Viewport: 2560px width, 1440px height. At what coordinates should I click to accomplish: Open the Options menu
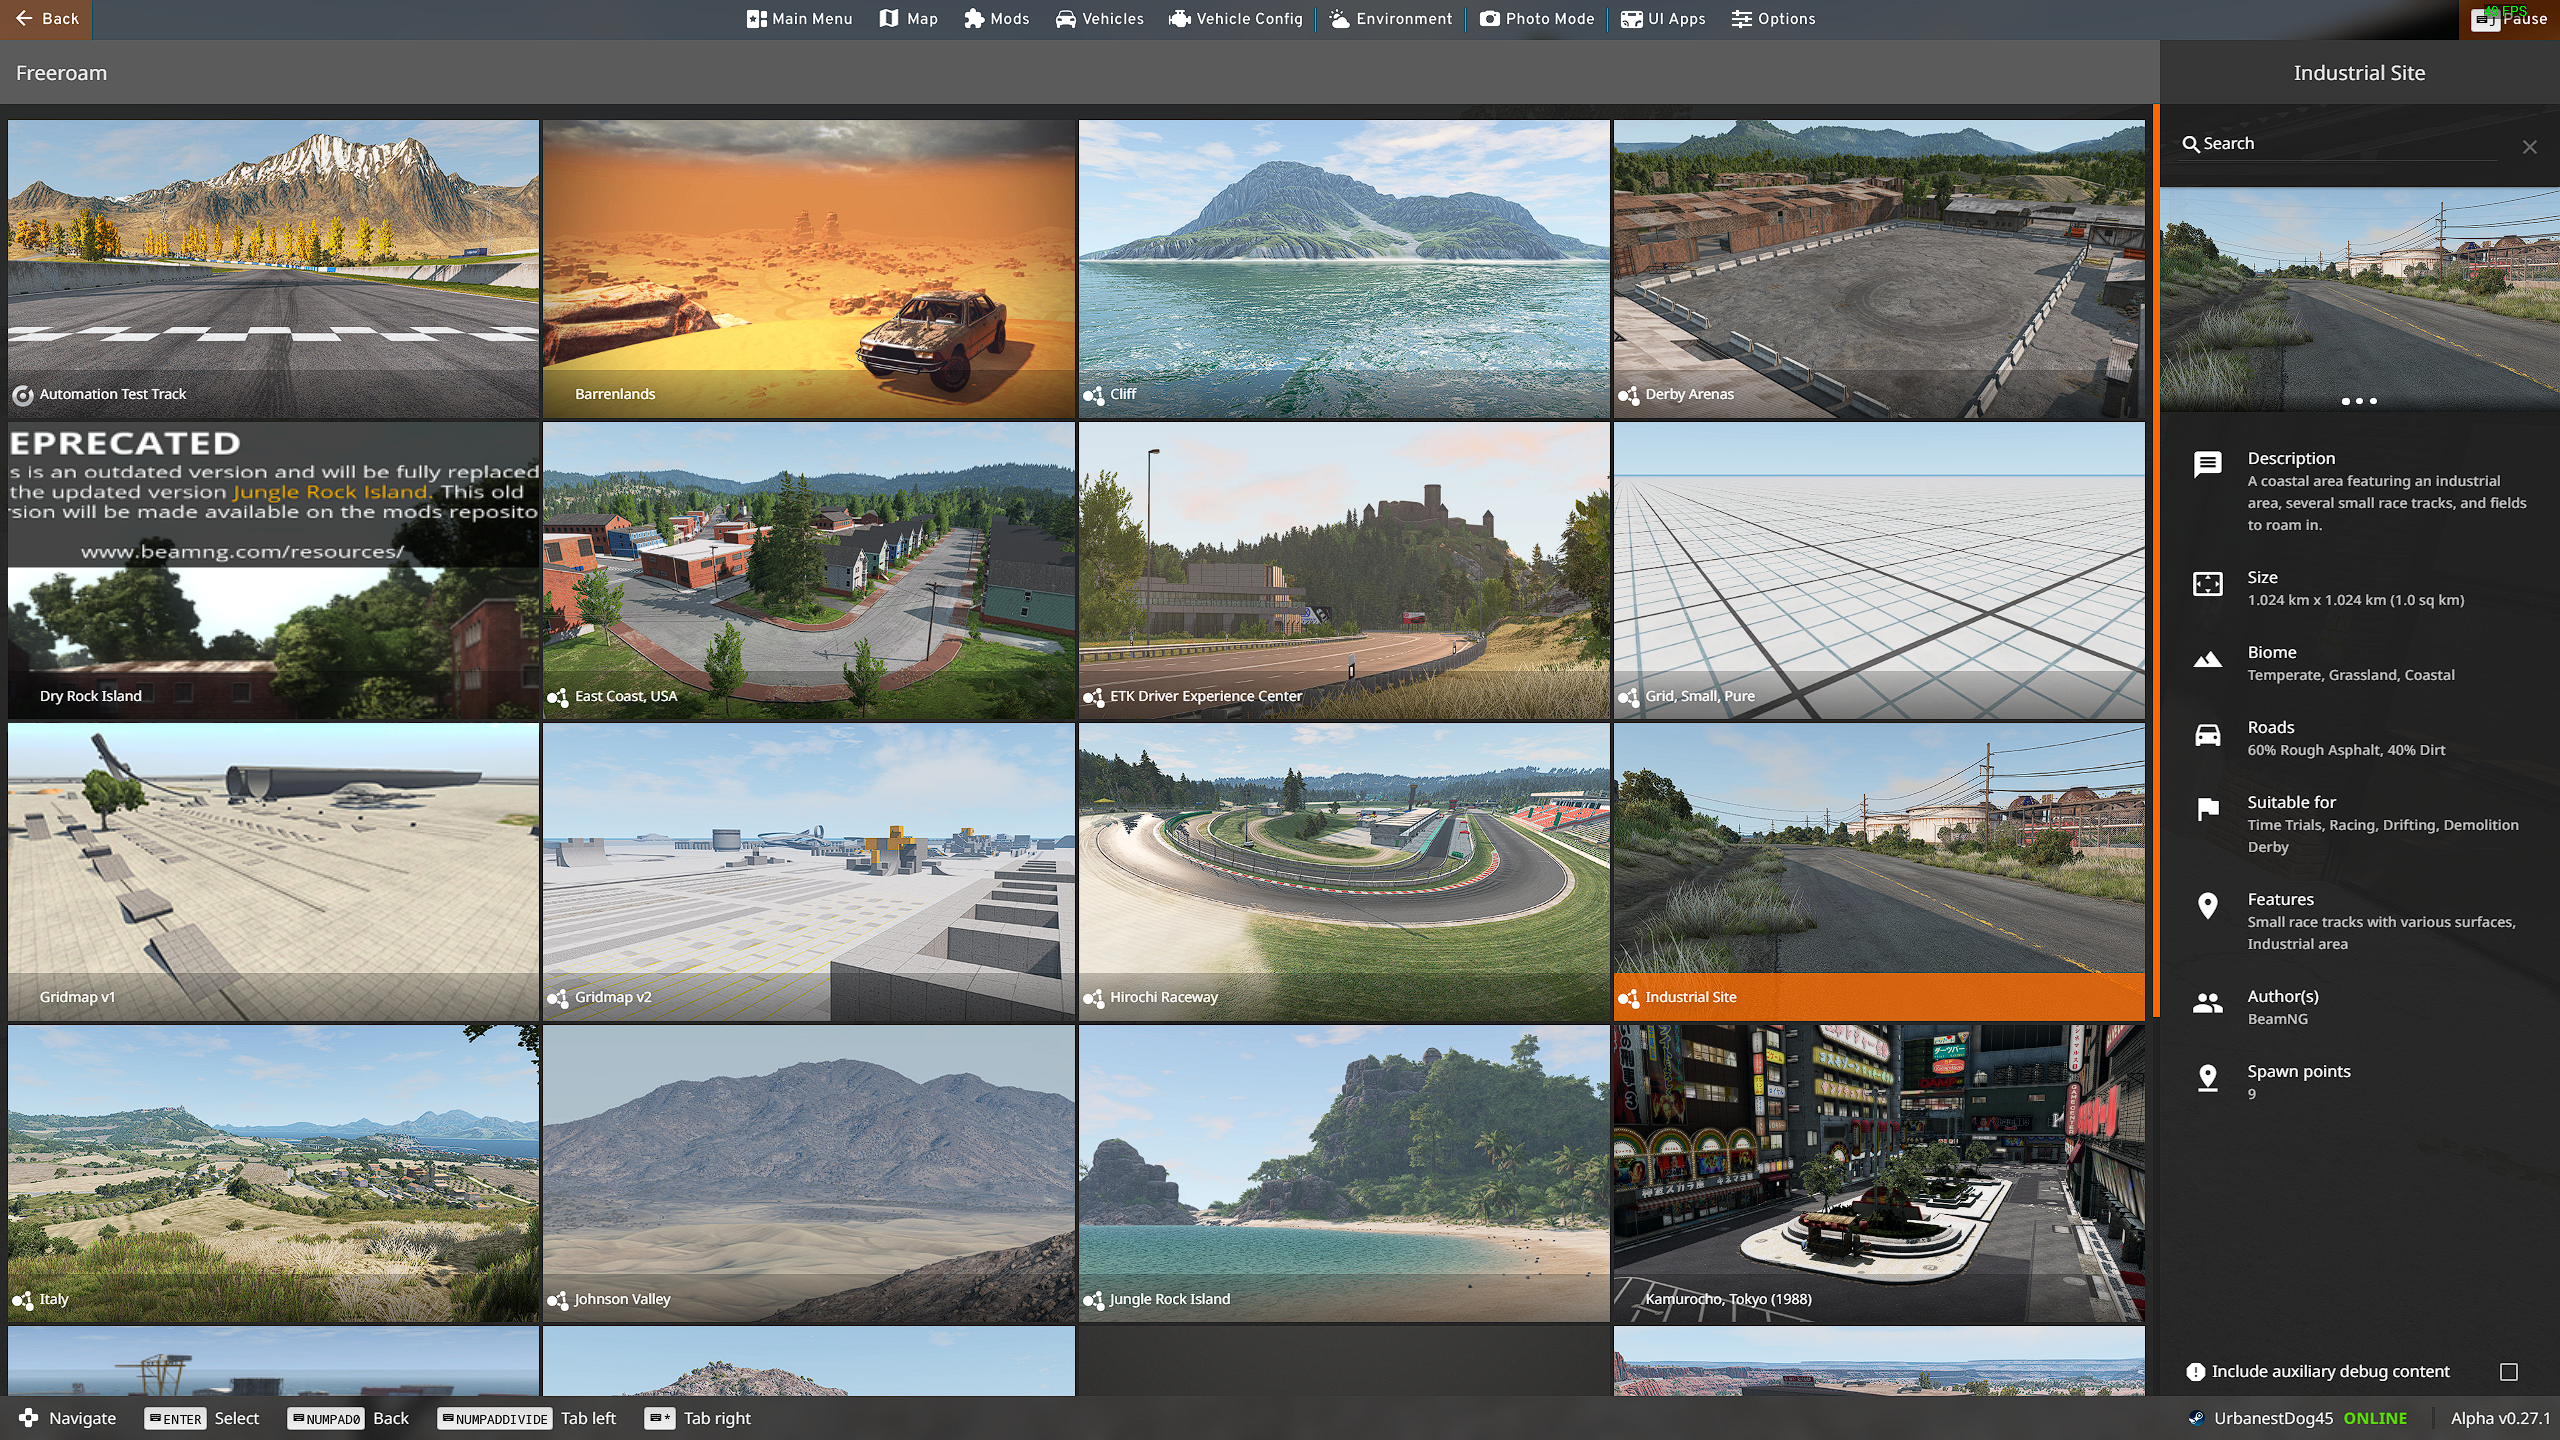(x=1773, y=19)
